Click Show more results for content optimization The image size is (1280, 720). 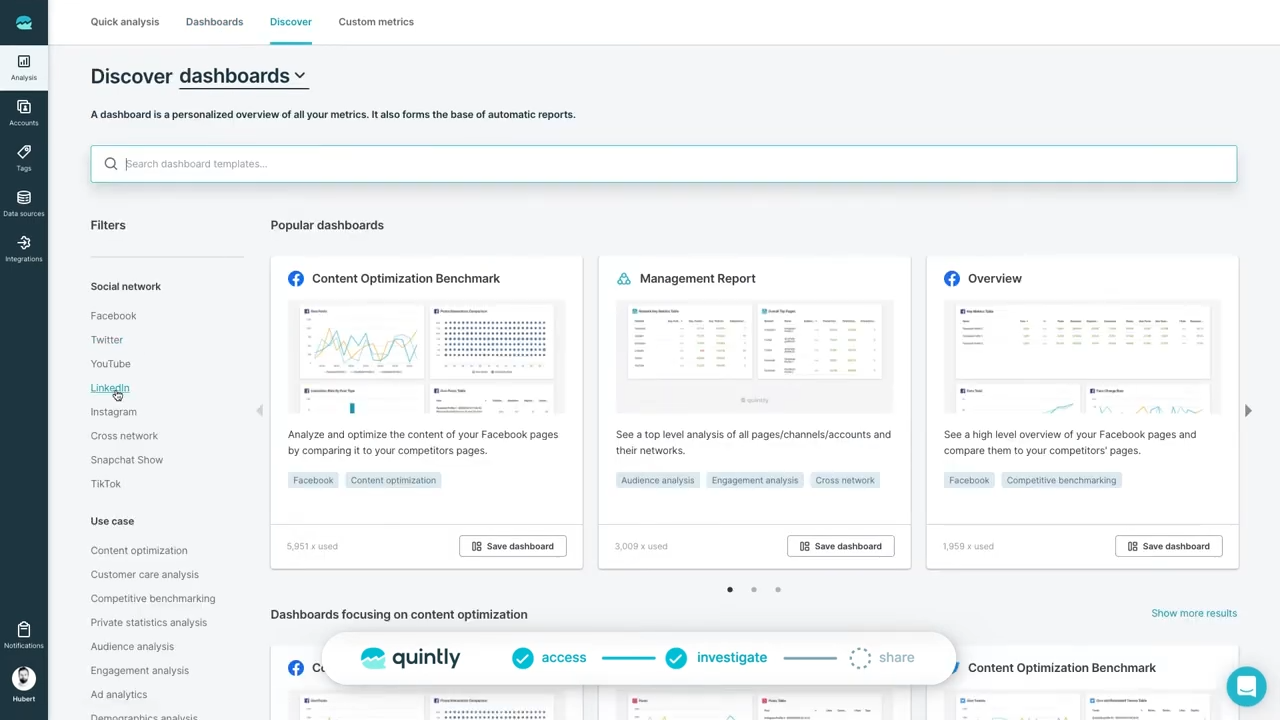pos(1193,613)
